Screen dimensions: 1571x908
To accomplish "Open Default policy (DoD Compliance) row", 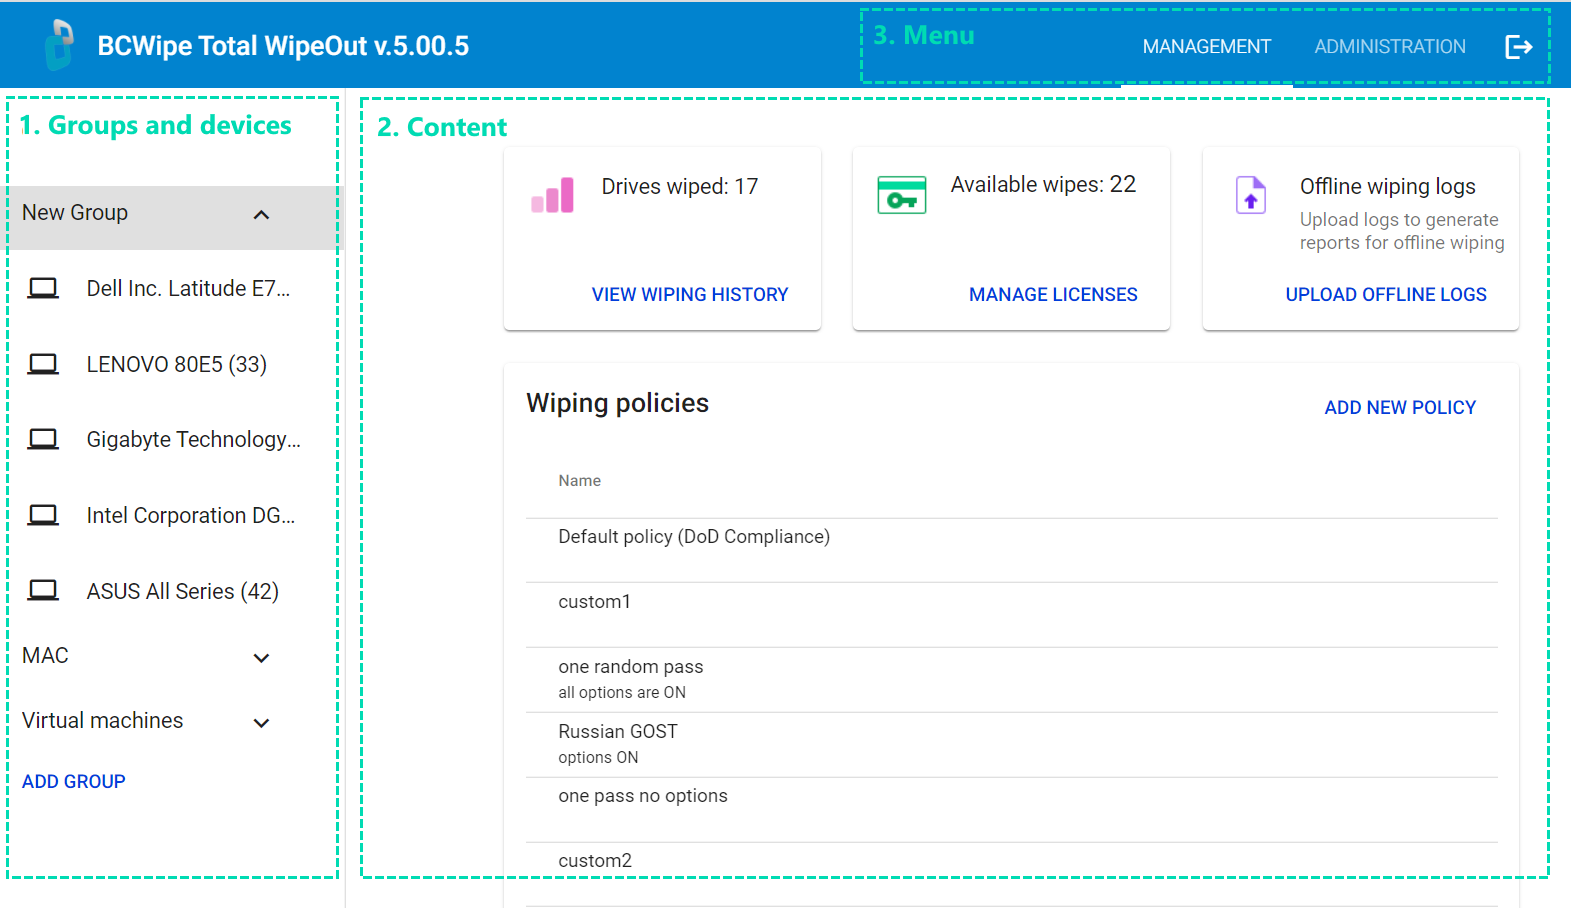I will click(x=1012, y=550).
